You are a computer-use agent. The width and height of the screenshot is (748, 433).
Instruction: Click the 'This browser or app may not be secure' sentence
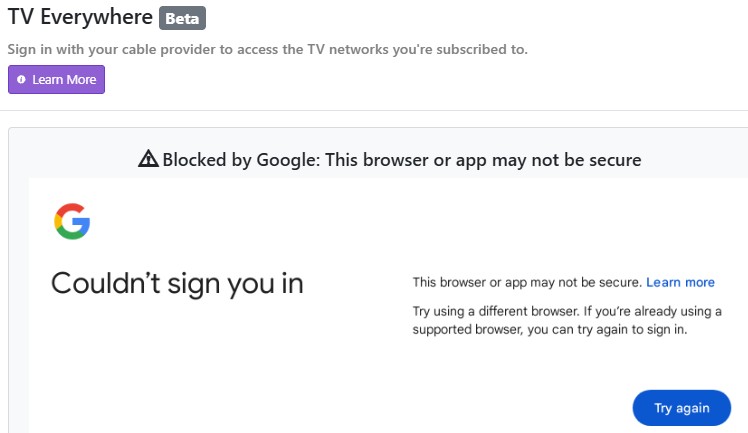pos(527,282)
